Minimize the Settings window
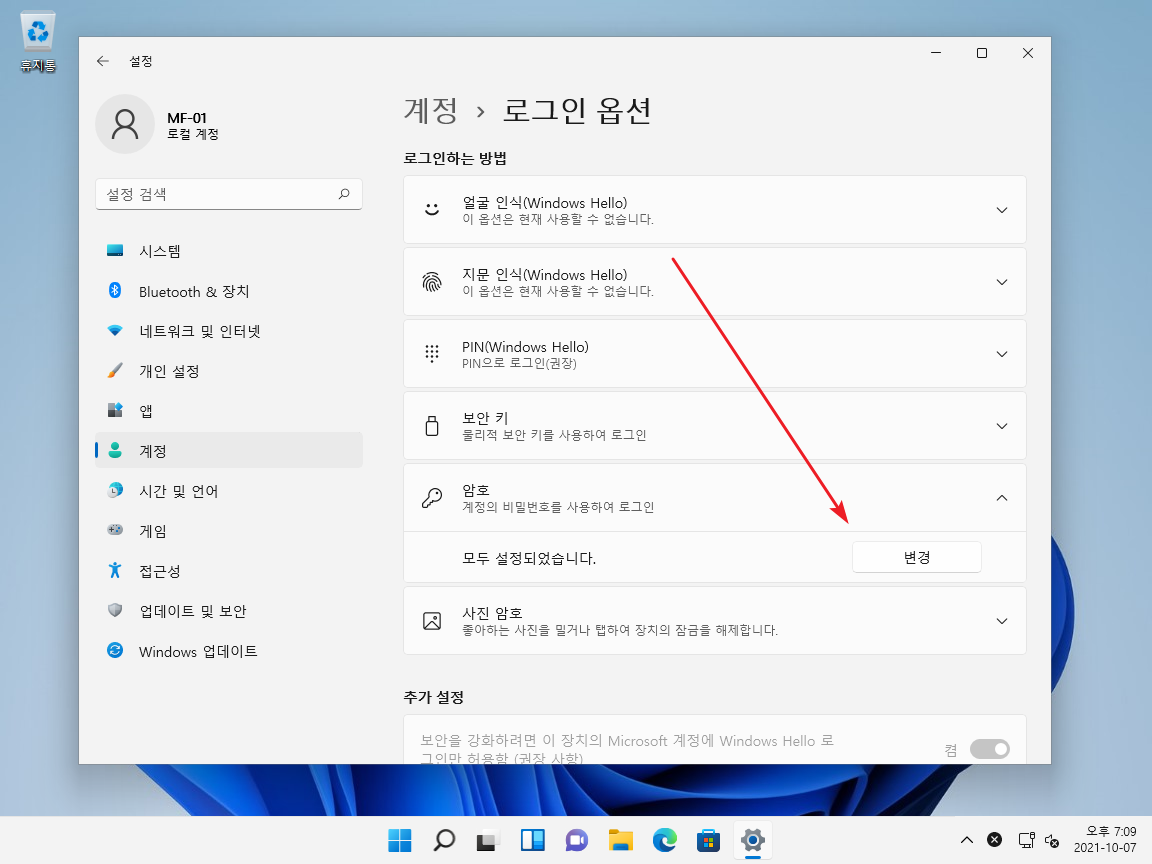Viewport: 1152px width, 864px height. [935, 53]
